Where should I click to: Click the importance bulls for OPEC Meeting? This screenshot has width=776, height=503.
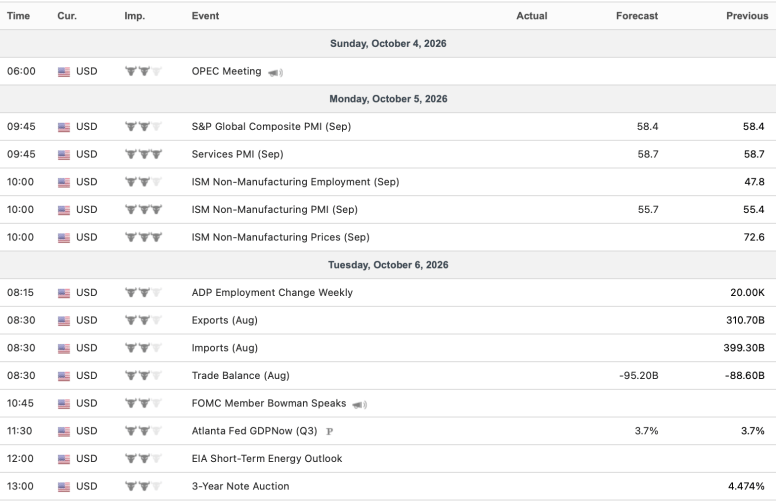(143, 71)
